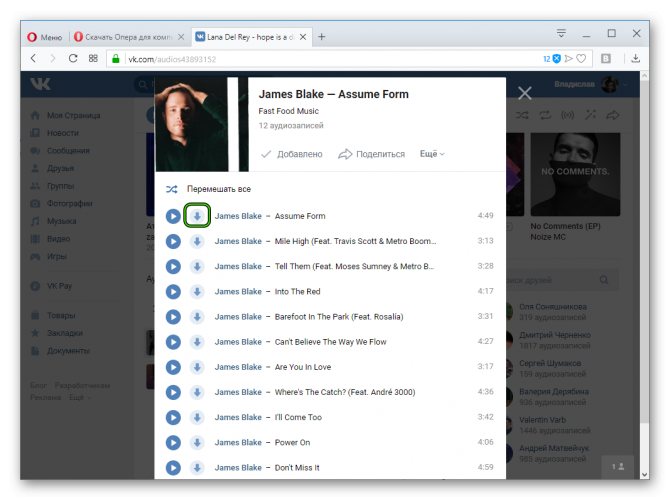
Task: Play Where's The Catch track
Action: click(x=173, y=393)
